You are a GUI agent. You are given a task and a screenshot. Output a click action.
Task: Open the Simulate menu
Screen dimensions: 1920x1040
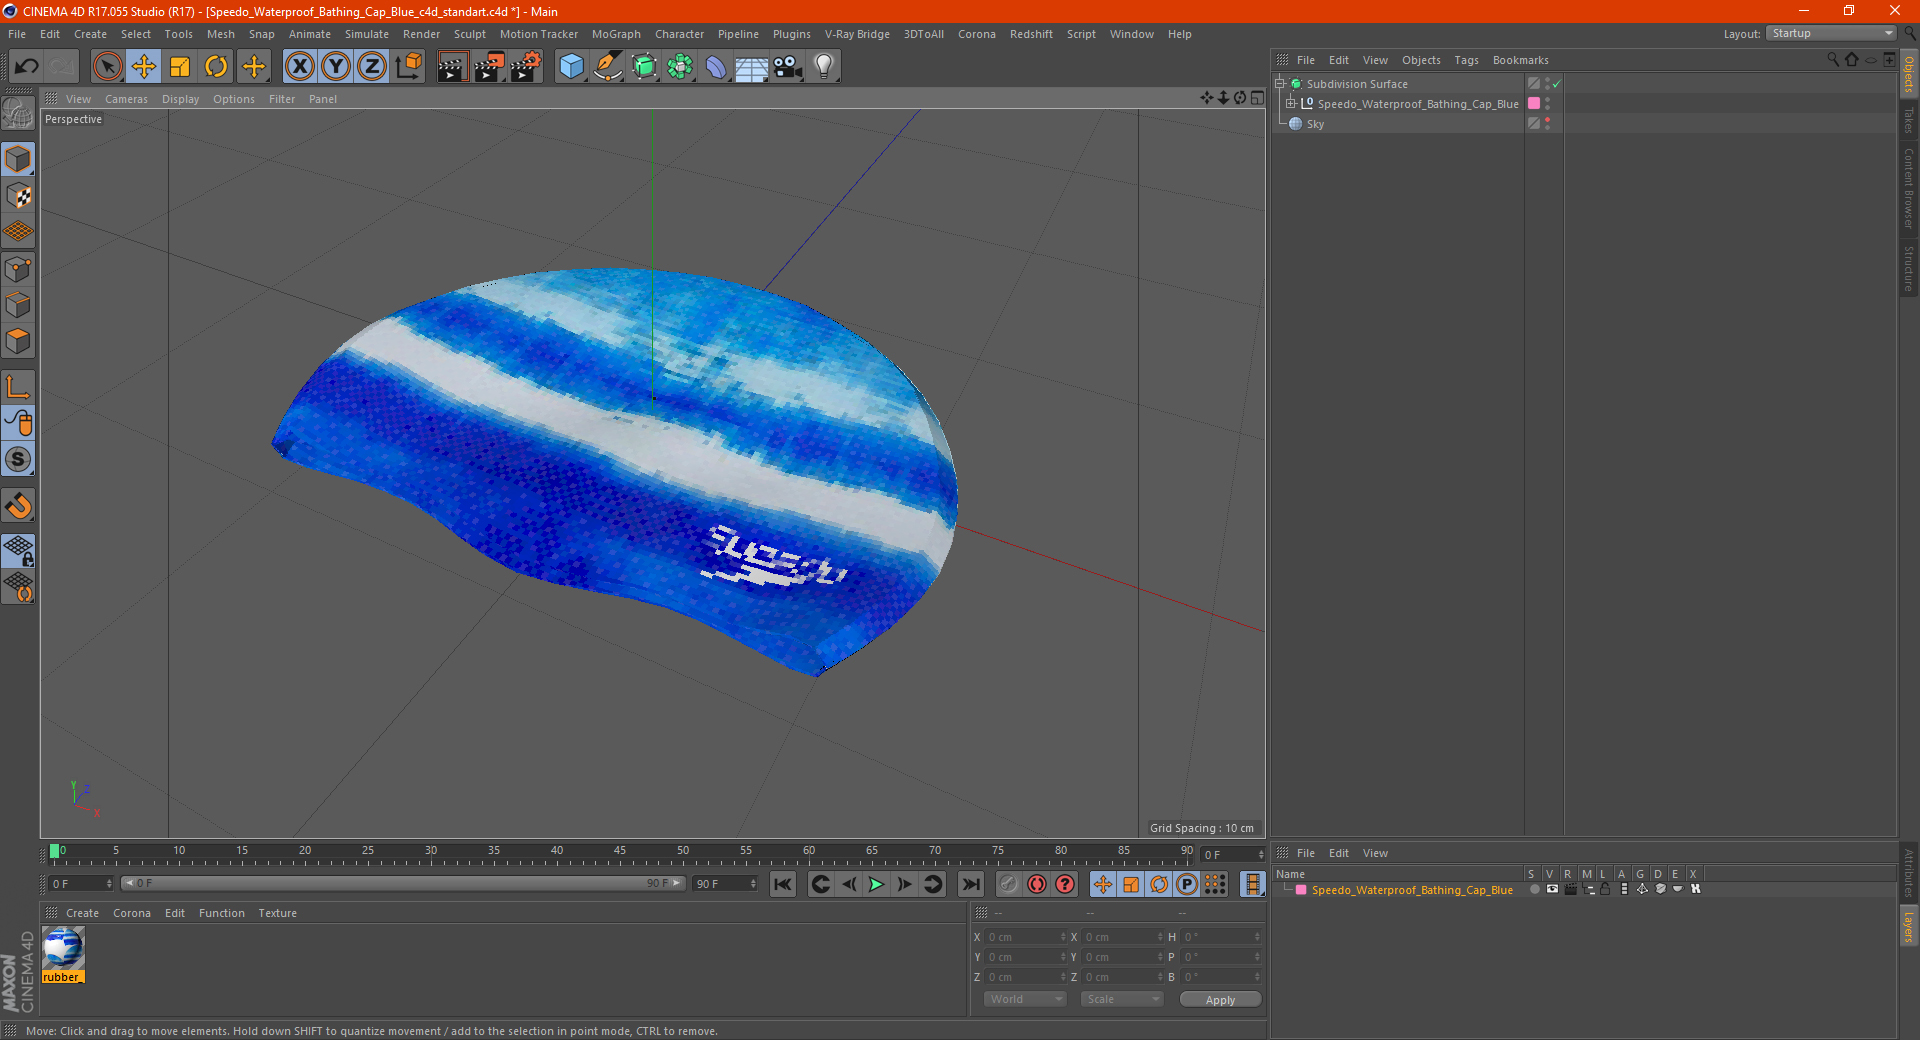367,34
